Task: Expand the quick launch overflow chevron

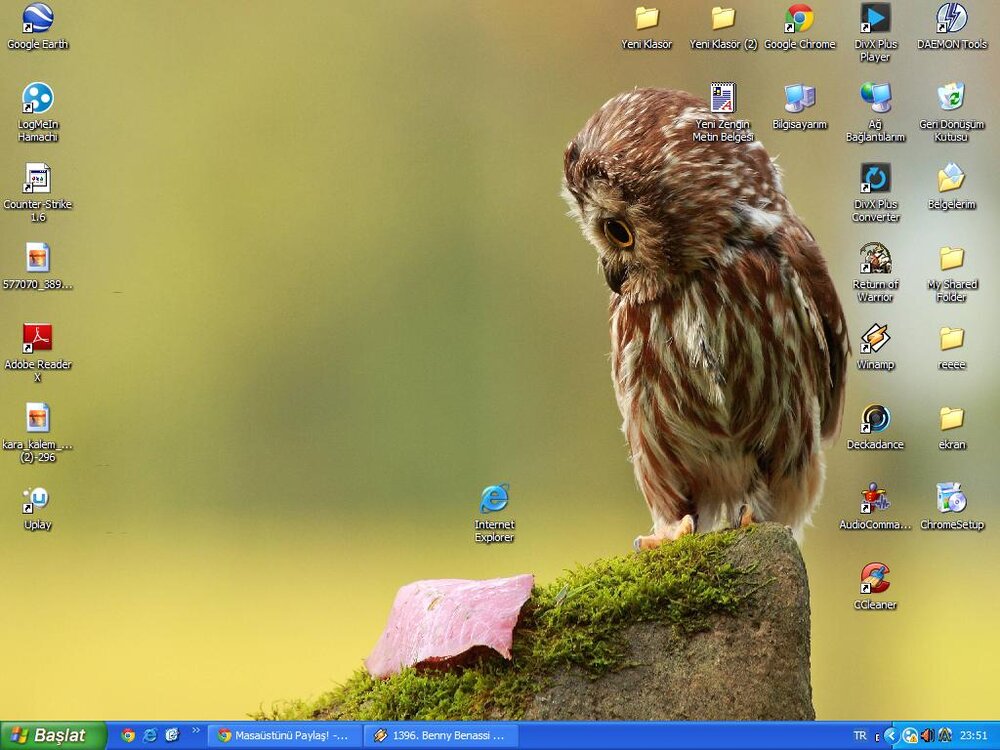Action: point(195,731)
